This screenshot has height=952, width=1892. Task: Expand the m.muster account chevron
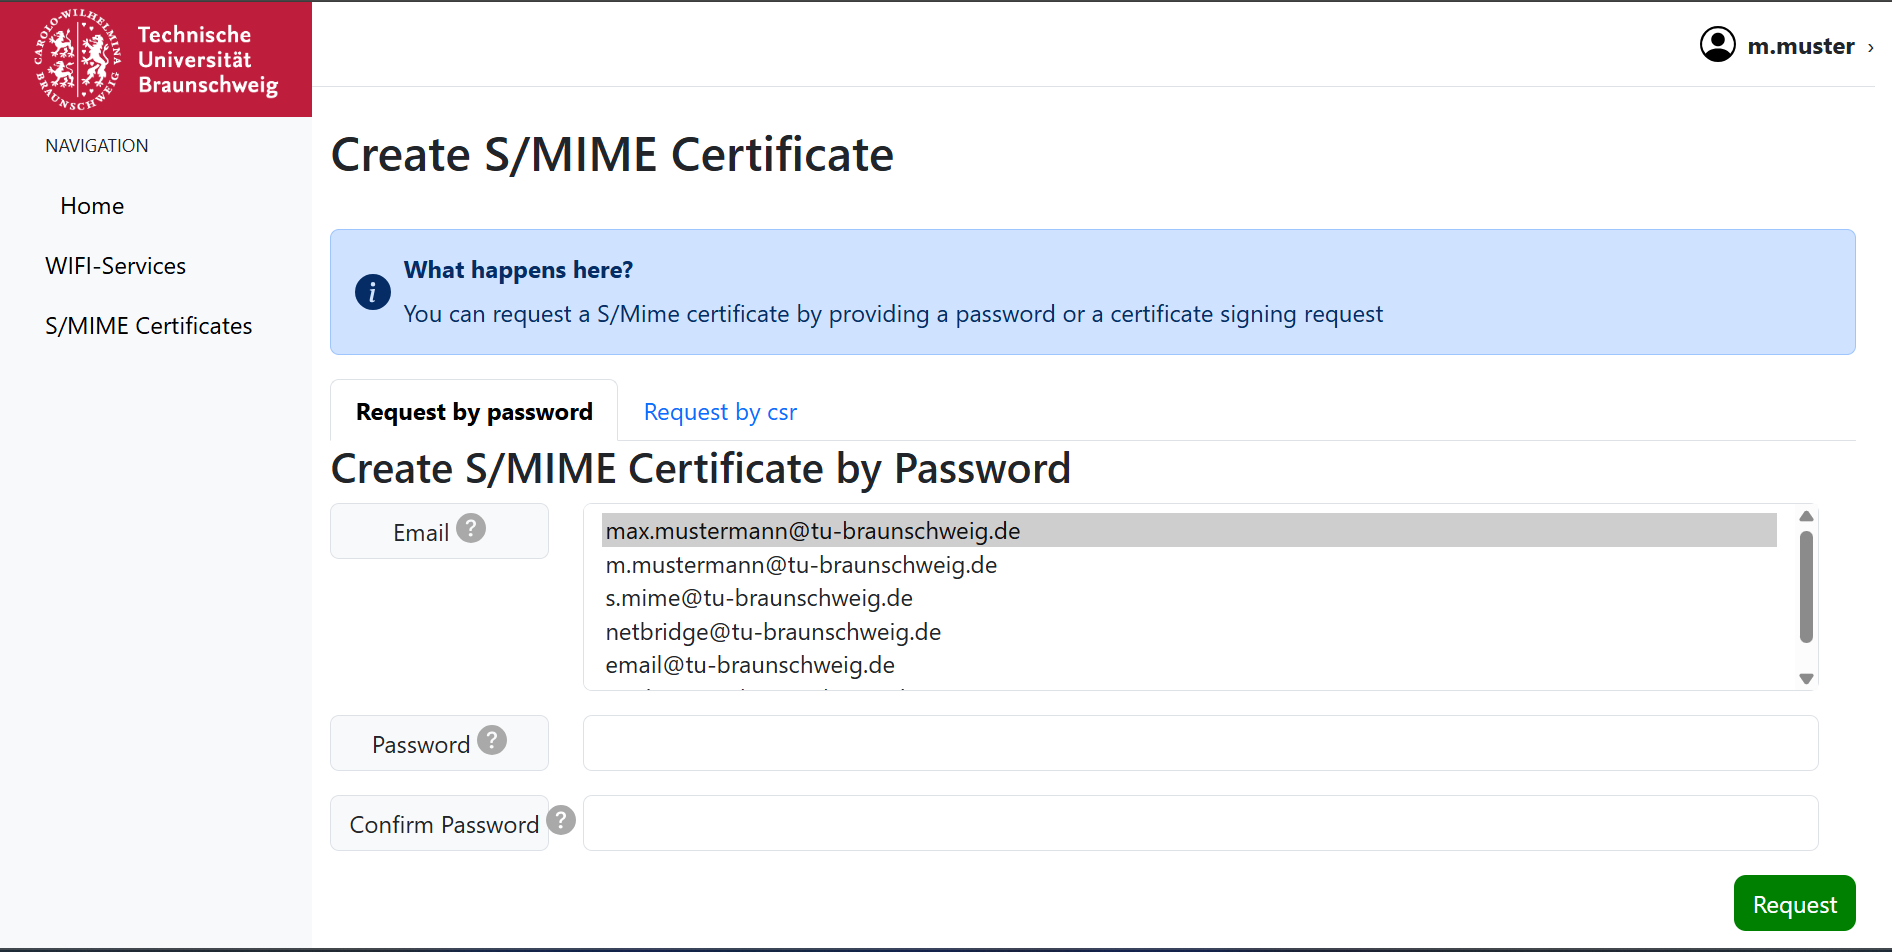click(1870, 47)
